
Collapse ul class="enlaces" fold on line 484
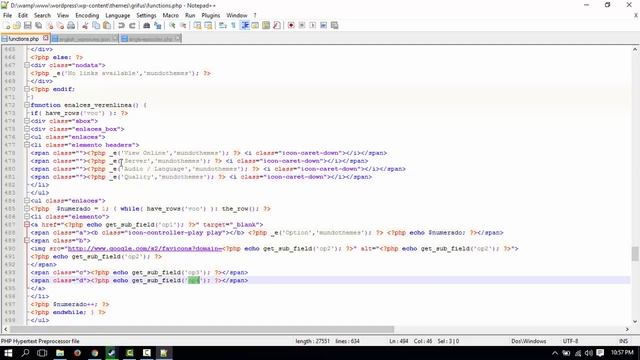[x=27, y=200]
